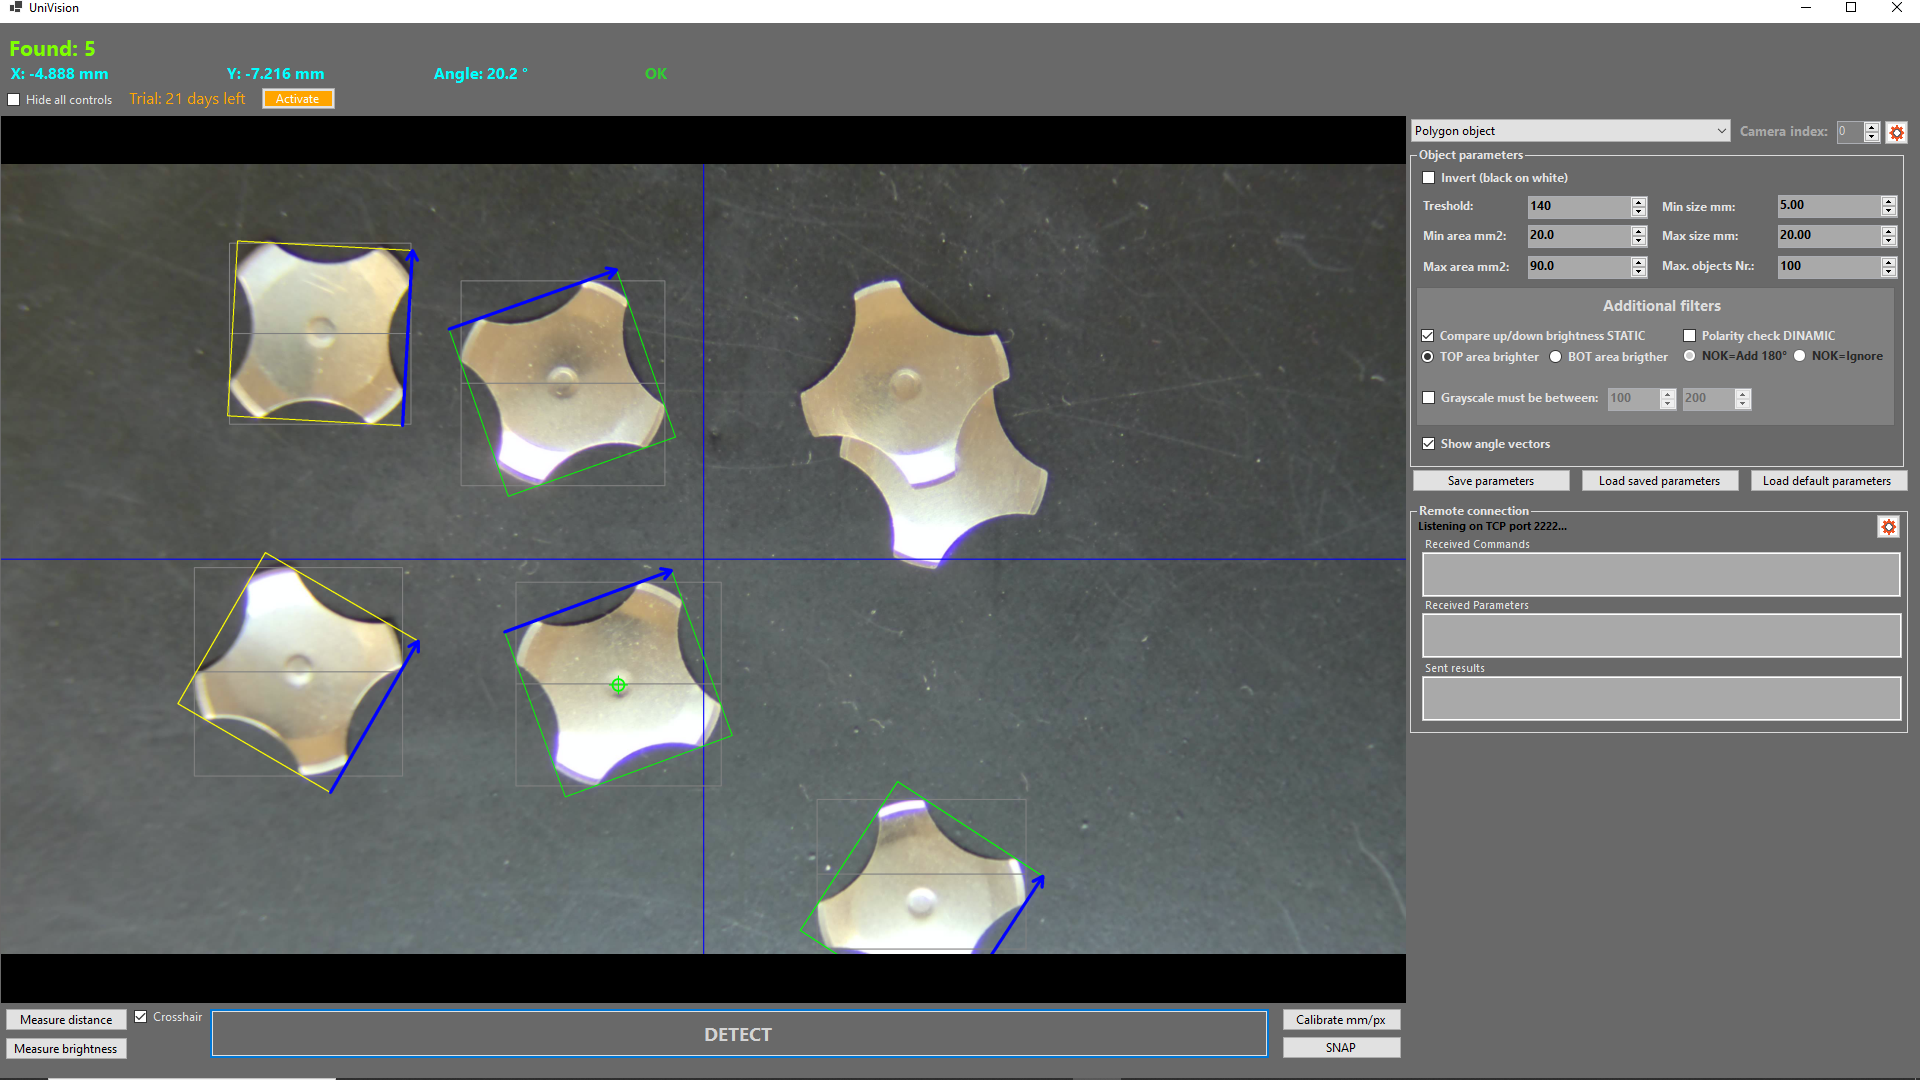Open remote connection settings gear
The height and width of the screenshot is (1080, 1920).
[1888, 527]
